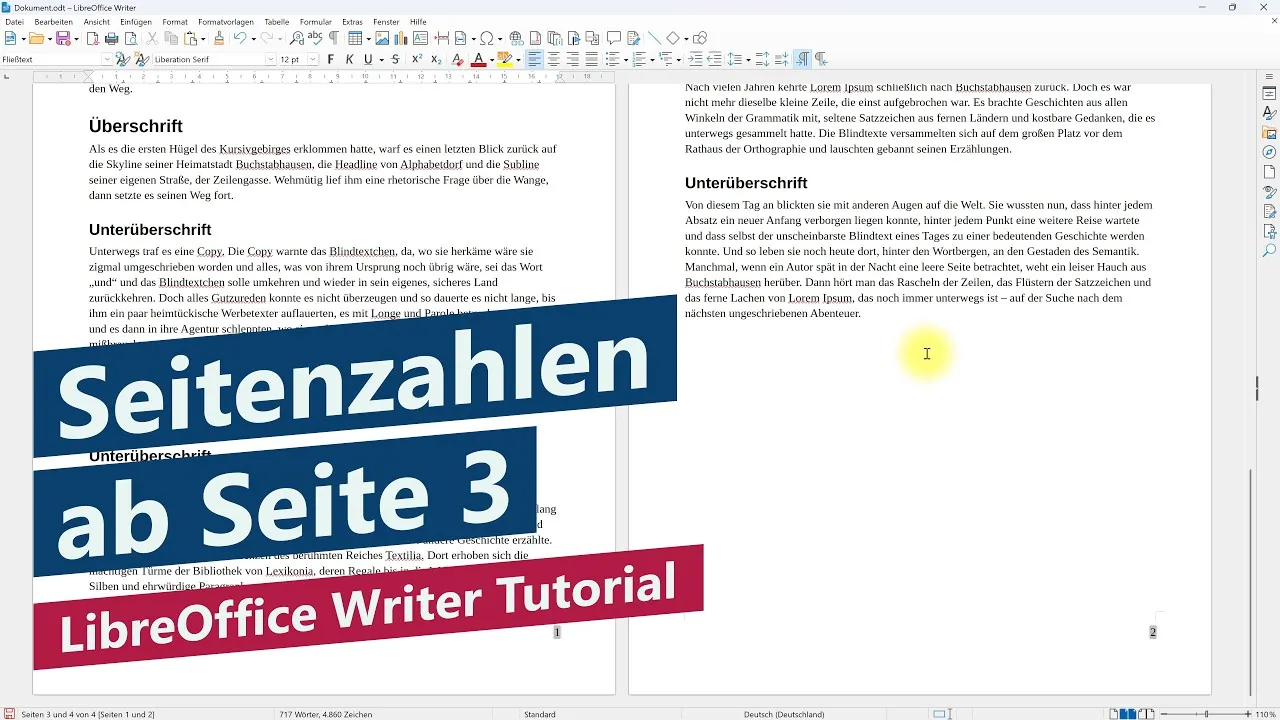Justify paragraph alignment
Screen dimensions: 1280x720
(591, 59)
